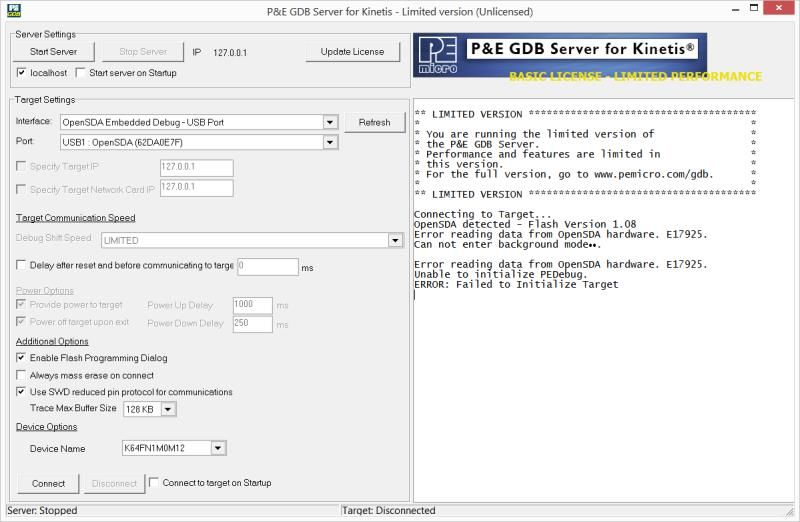800x522 pixels.
Task: Click the 'Device Options' heading
Action: click(x=46, y=427)
